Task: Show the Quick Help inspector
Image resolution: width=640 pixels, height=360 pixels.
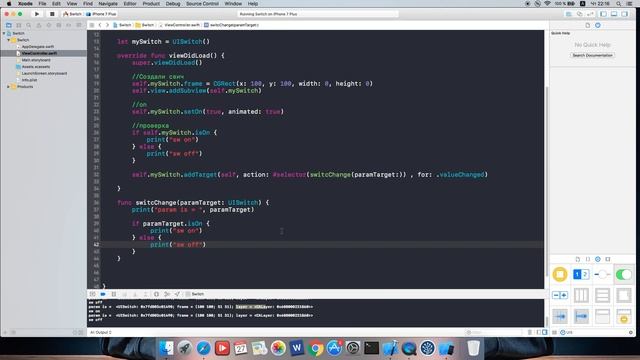Action: (x=598, y=25)
